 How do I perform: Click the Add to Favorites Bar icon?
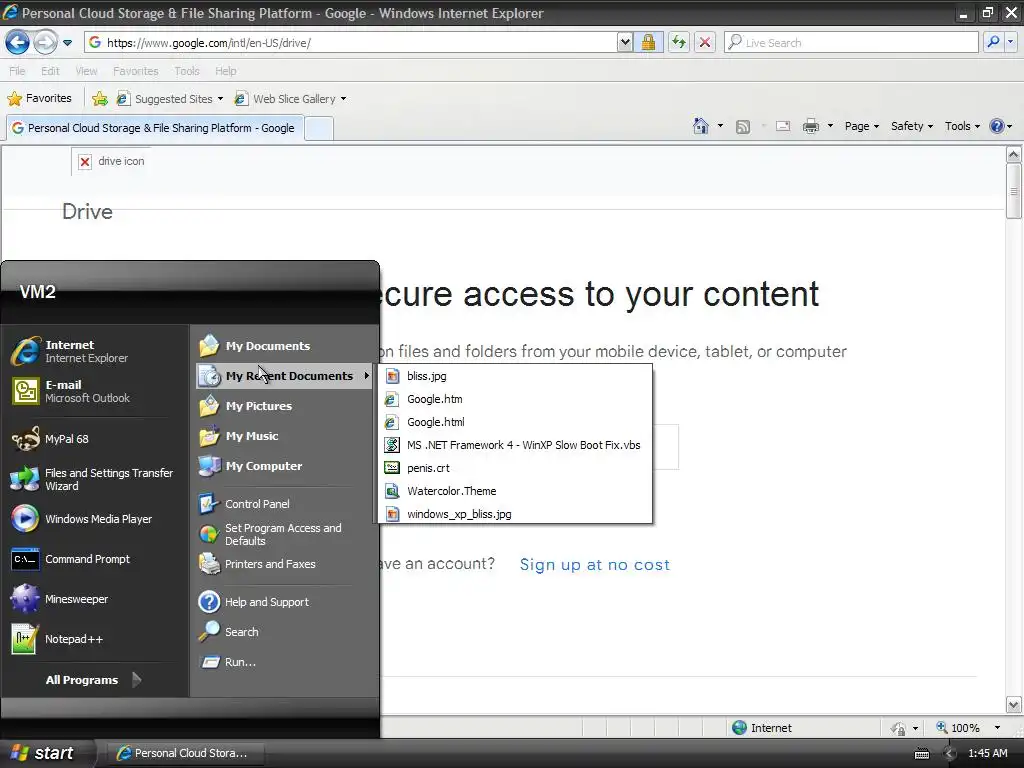(x=100, y=99)
